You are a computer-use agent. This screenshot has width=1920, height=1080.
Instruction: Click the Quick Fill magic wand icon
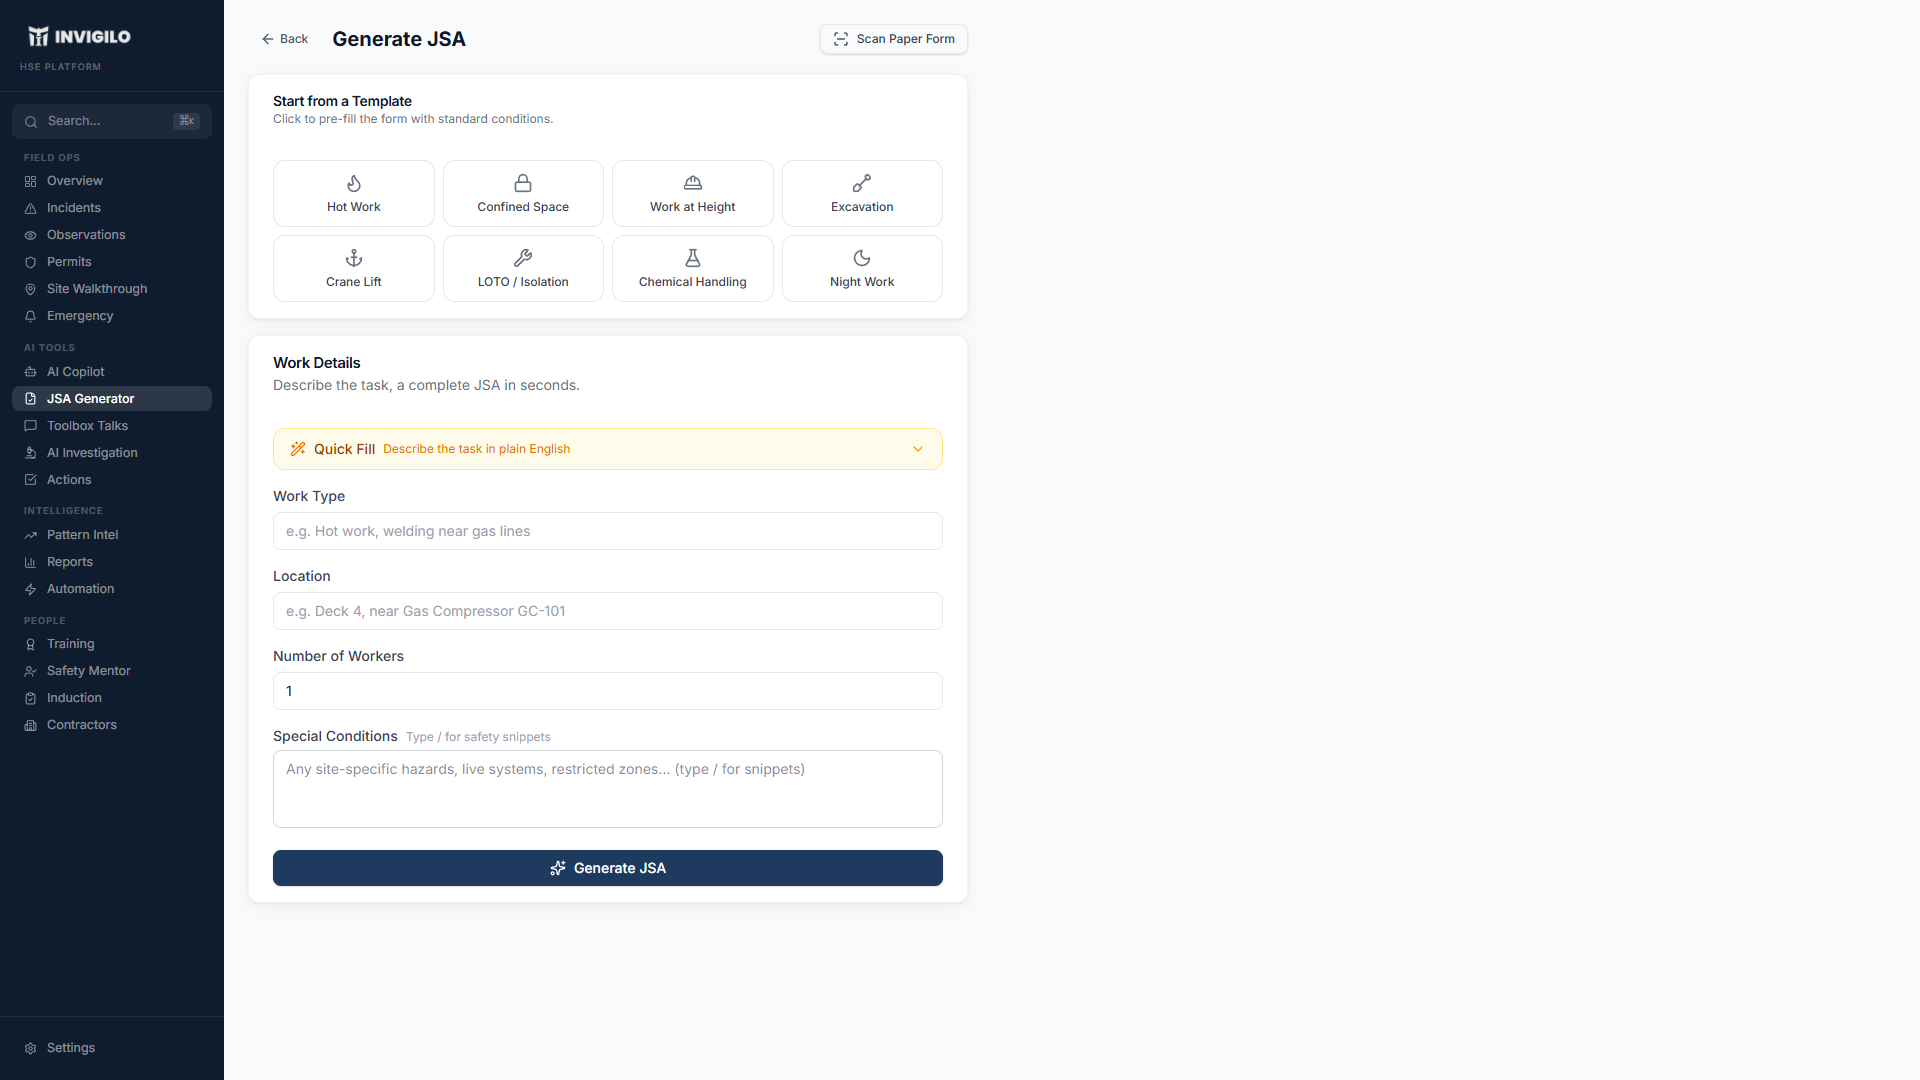click(298, 449)
